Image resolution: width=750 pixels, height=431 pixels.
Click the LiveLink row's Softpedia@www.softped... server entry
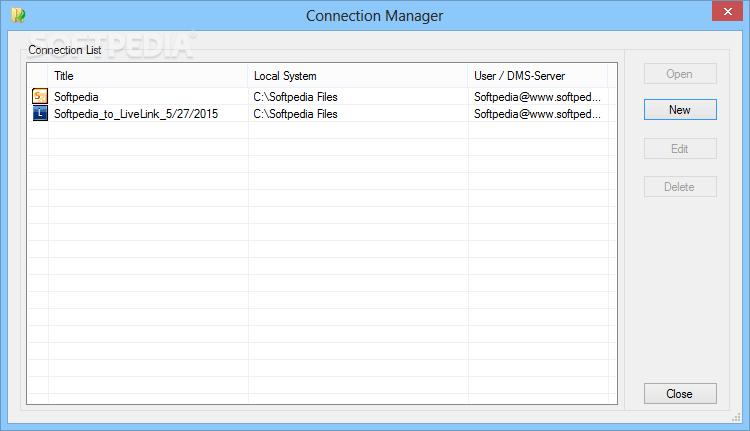537,114
